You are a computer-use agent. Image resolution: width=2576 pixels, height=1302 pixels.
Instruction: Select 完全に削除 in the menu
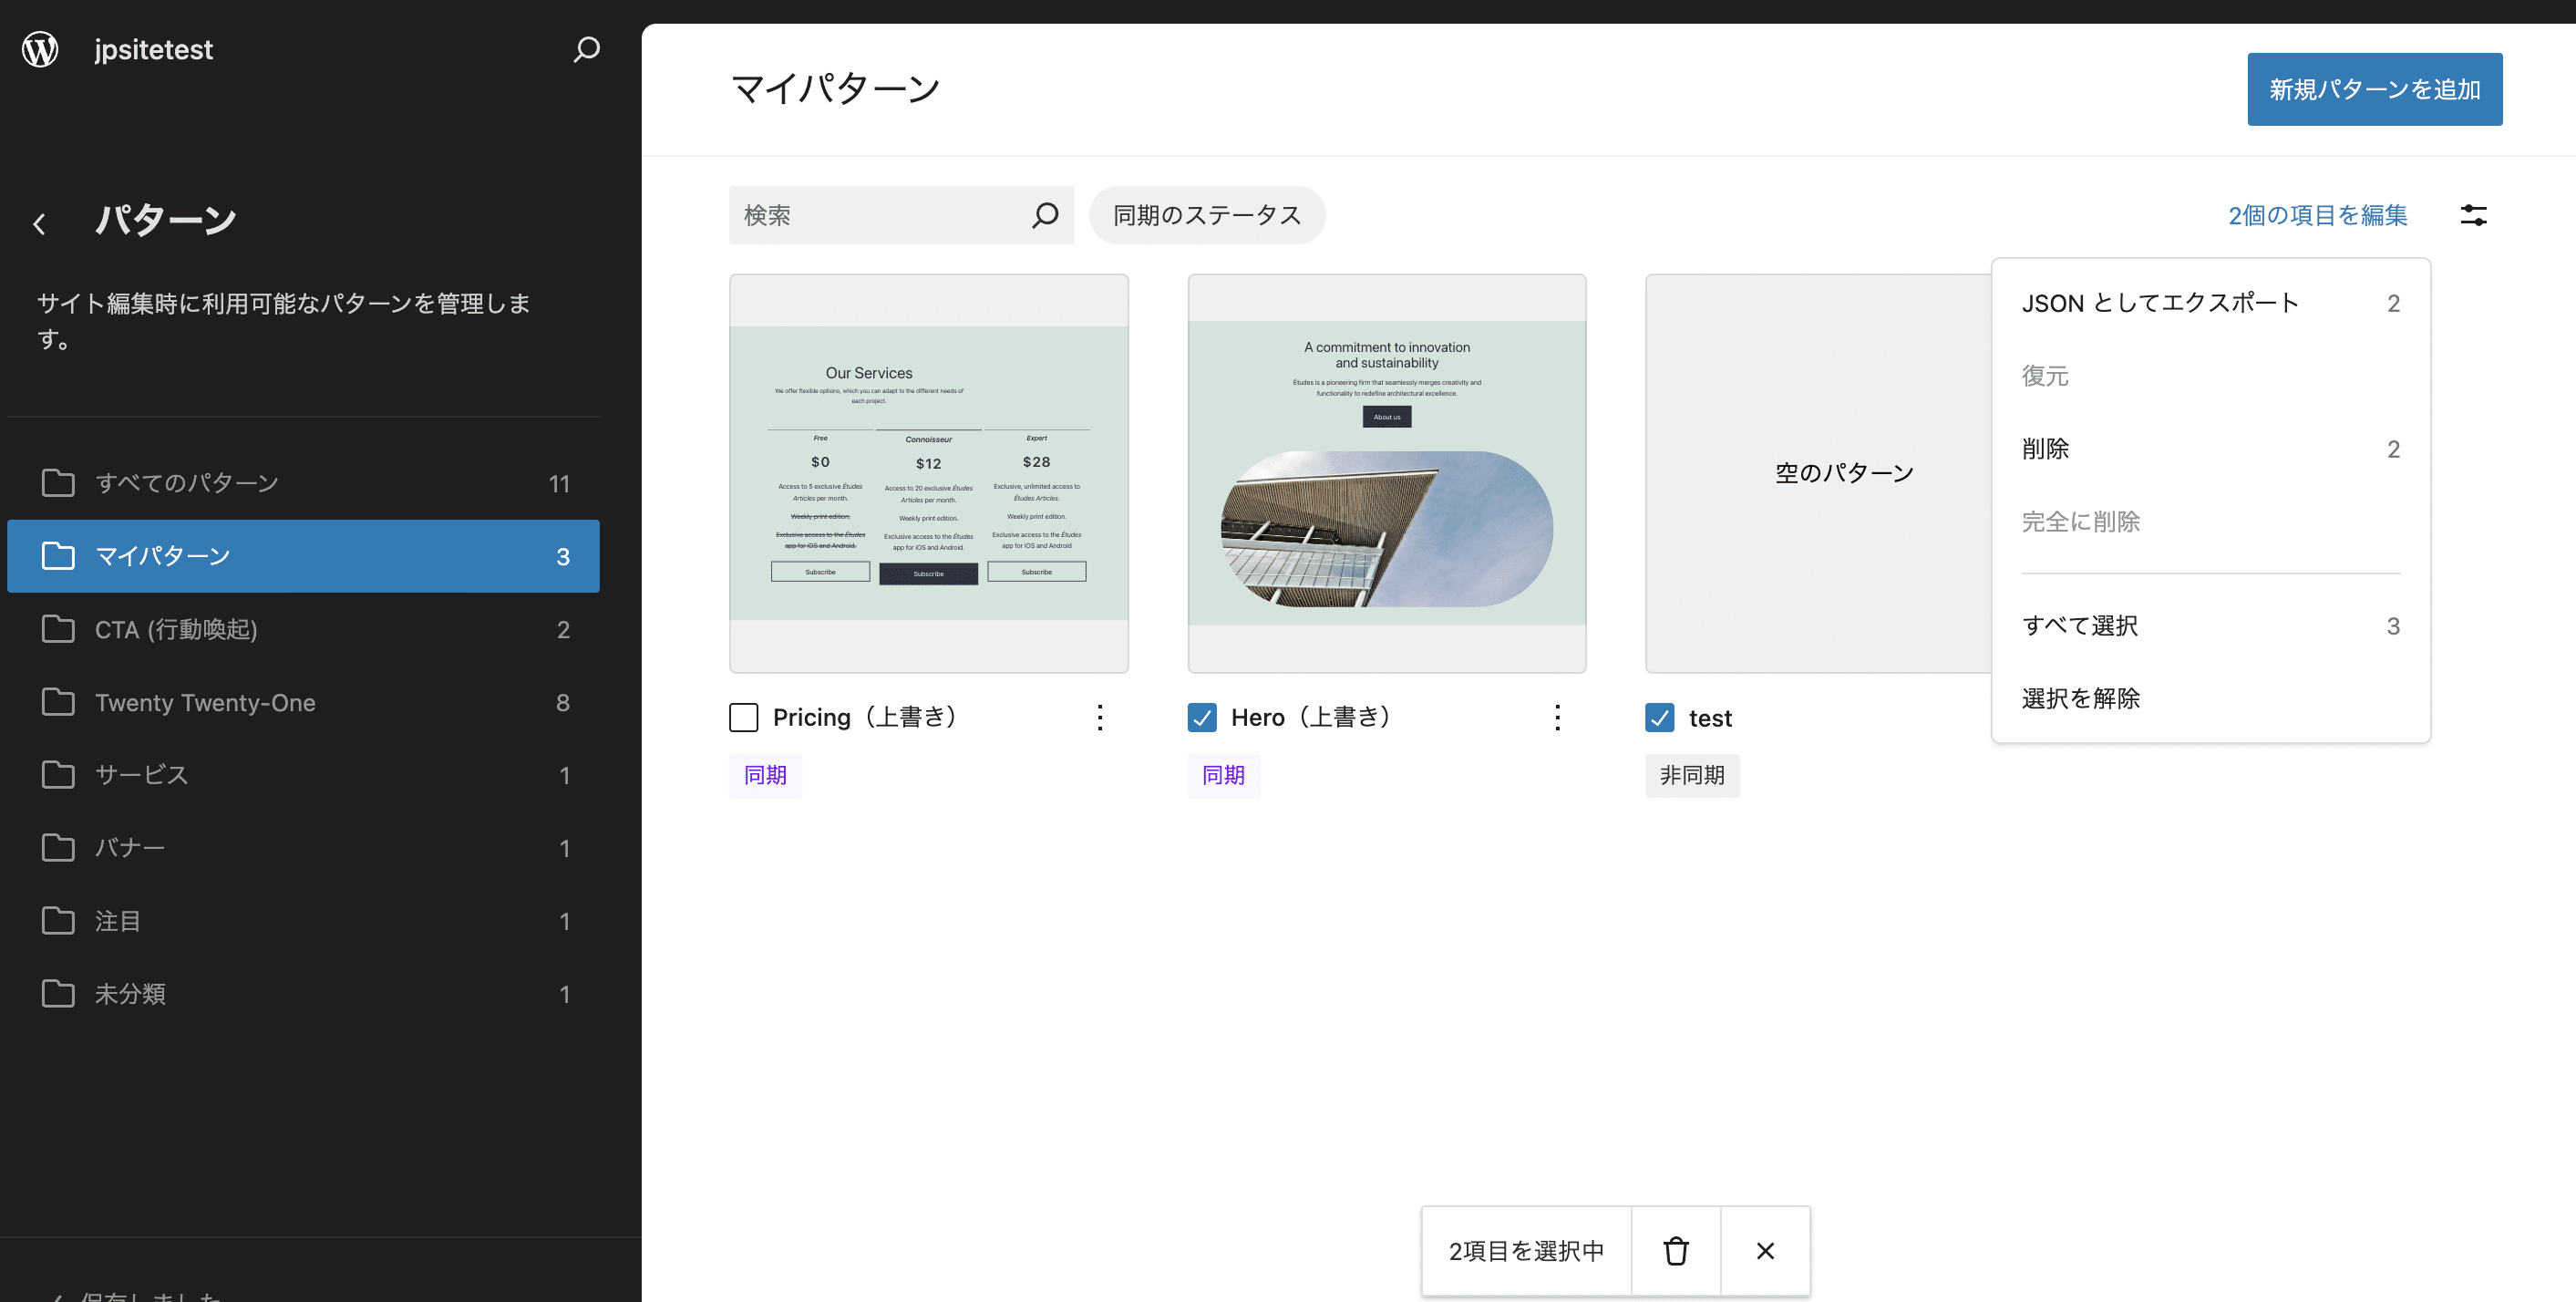2210,522
